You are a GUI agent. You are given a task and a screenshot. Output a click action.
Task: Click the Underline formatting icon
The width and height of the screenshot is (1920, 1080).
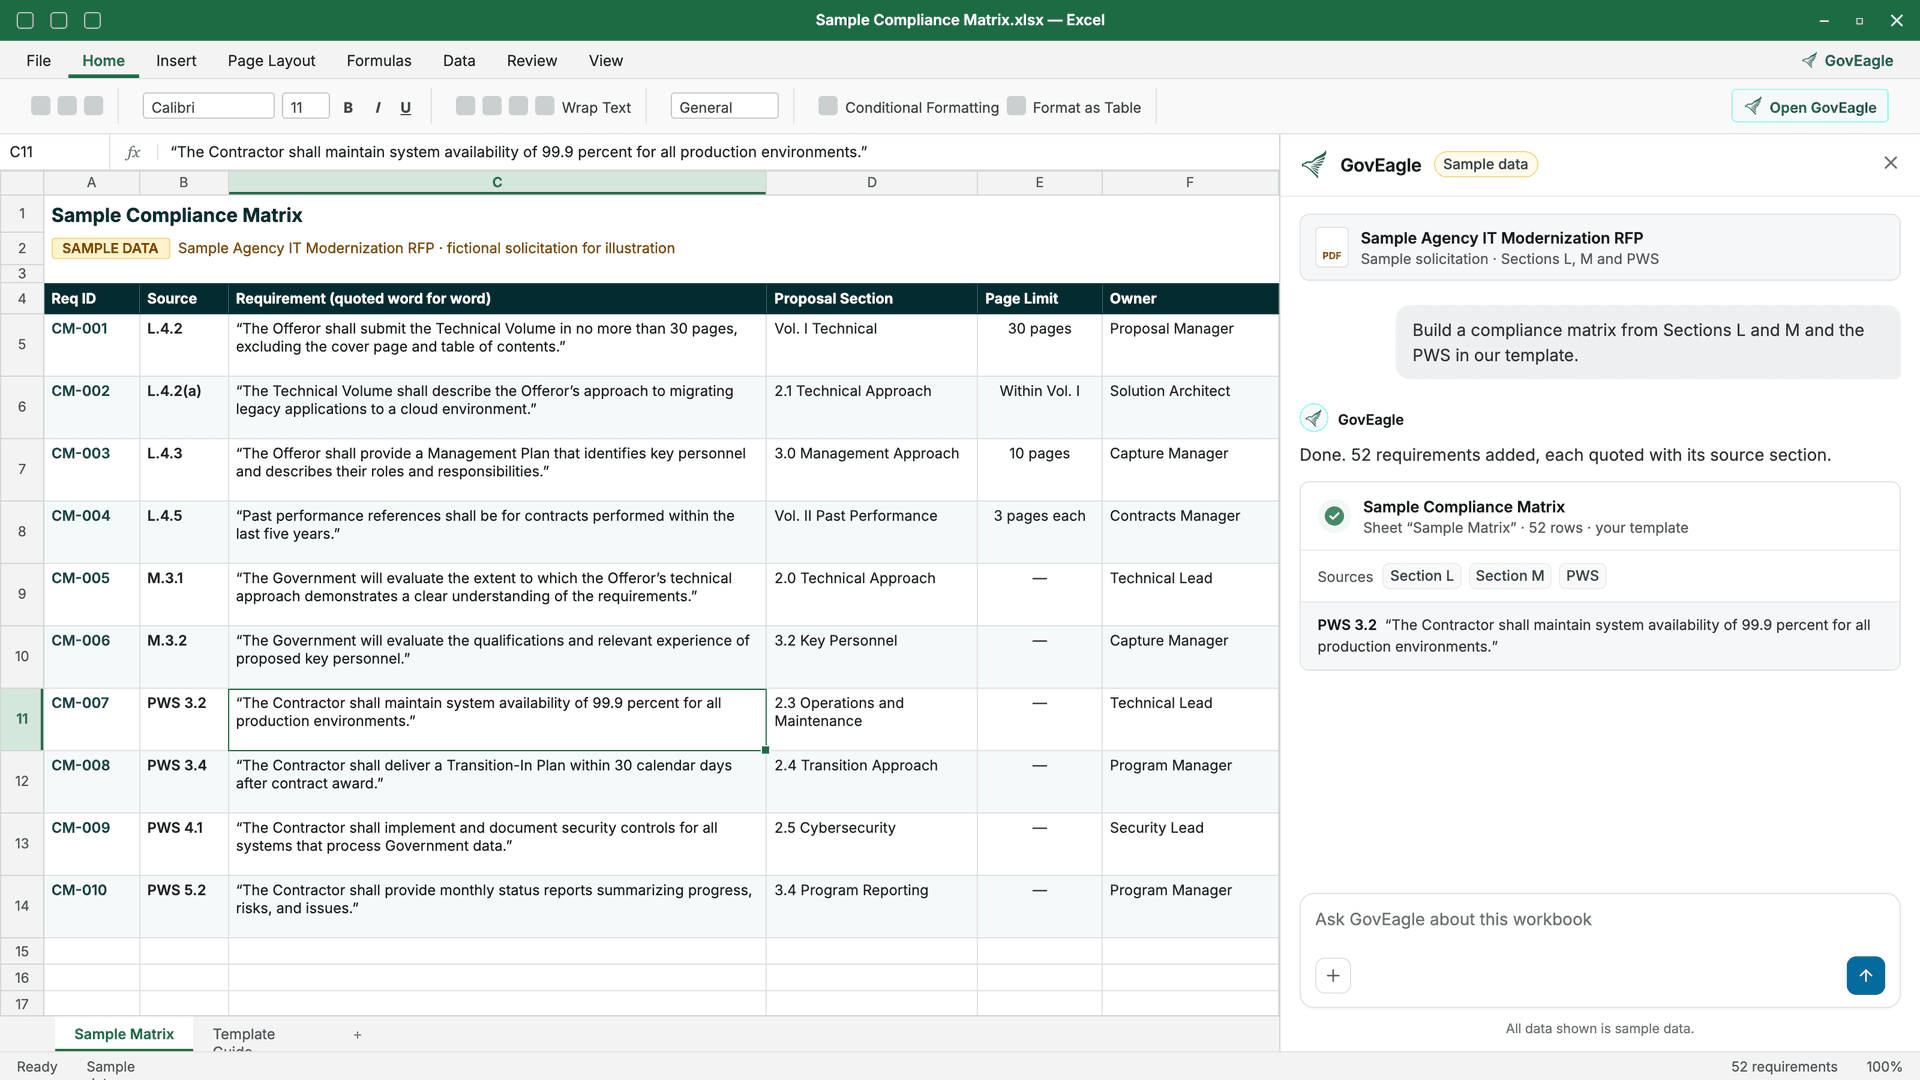(x=405, y=107)
